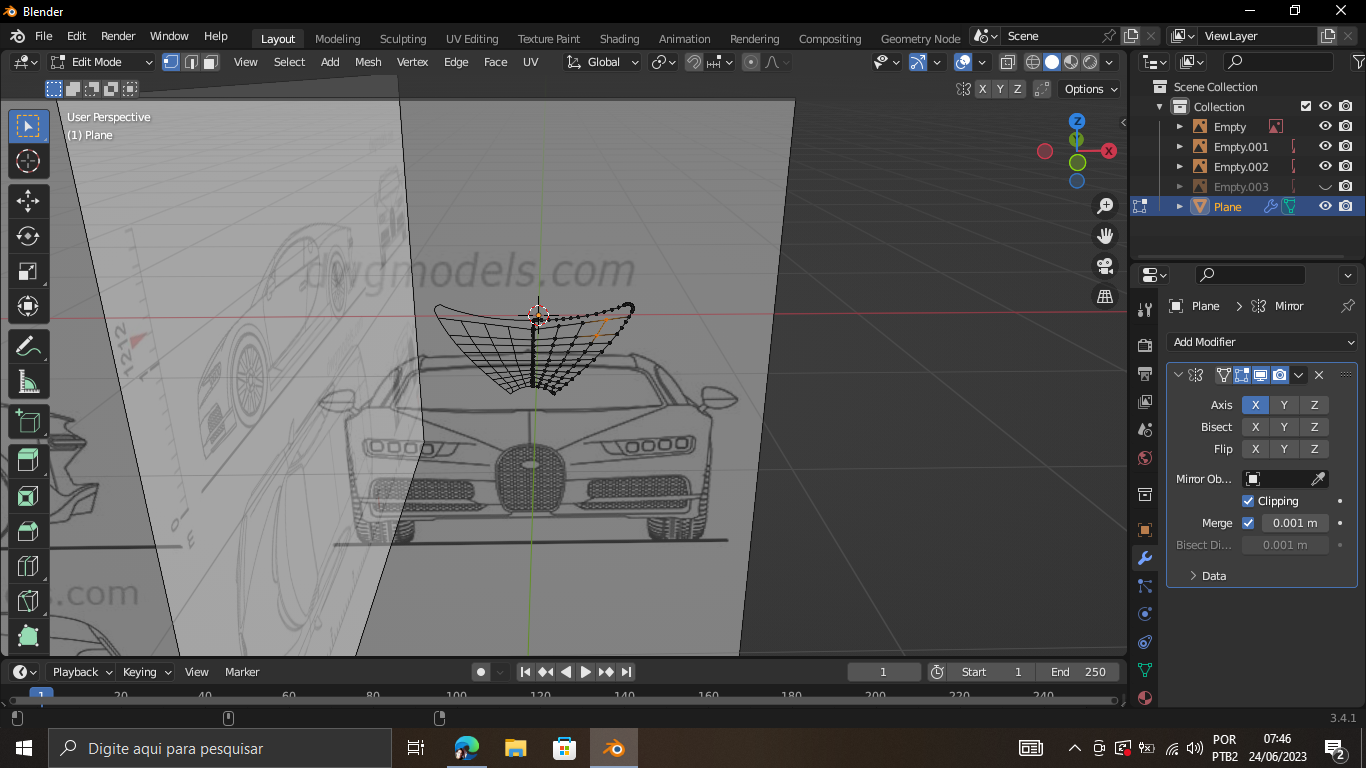Click the zoom viewport magnifier icon
Viewport: 1366px width, 768px height.
tap(1105, 206)
